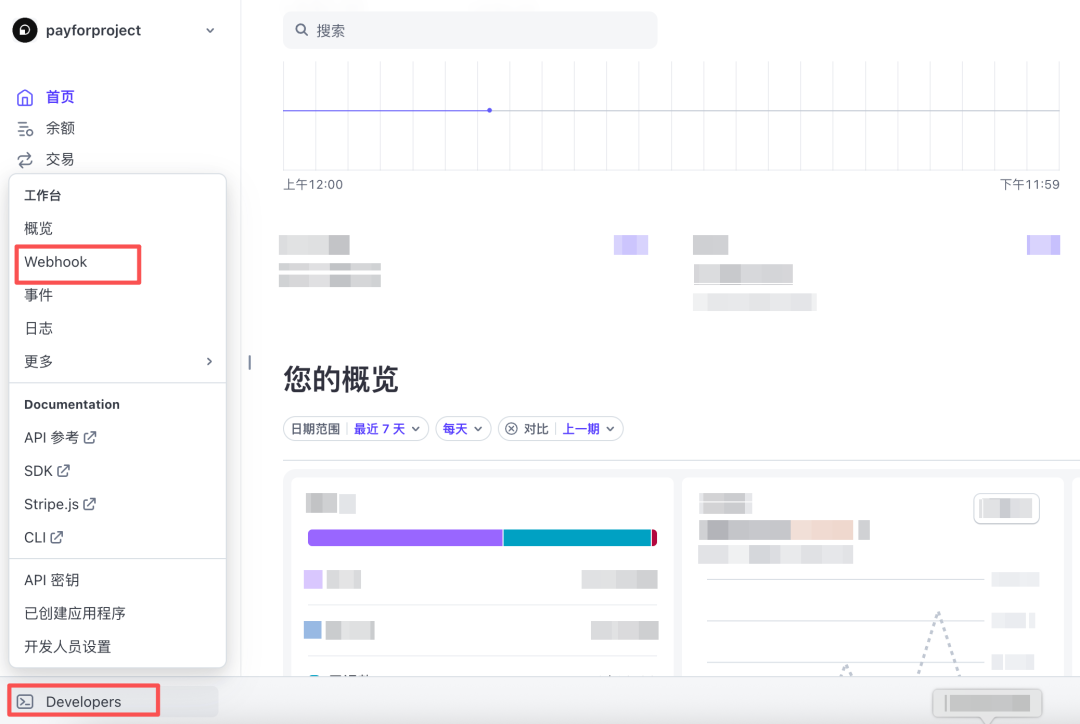Screen dimensions: 1080x724
Task: Select the 余额 balance icon
Action: 26,128
